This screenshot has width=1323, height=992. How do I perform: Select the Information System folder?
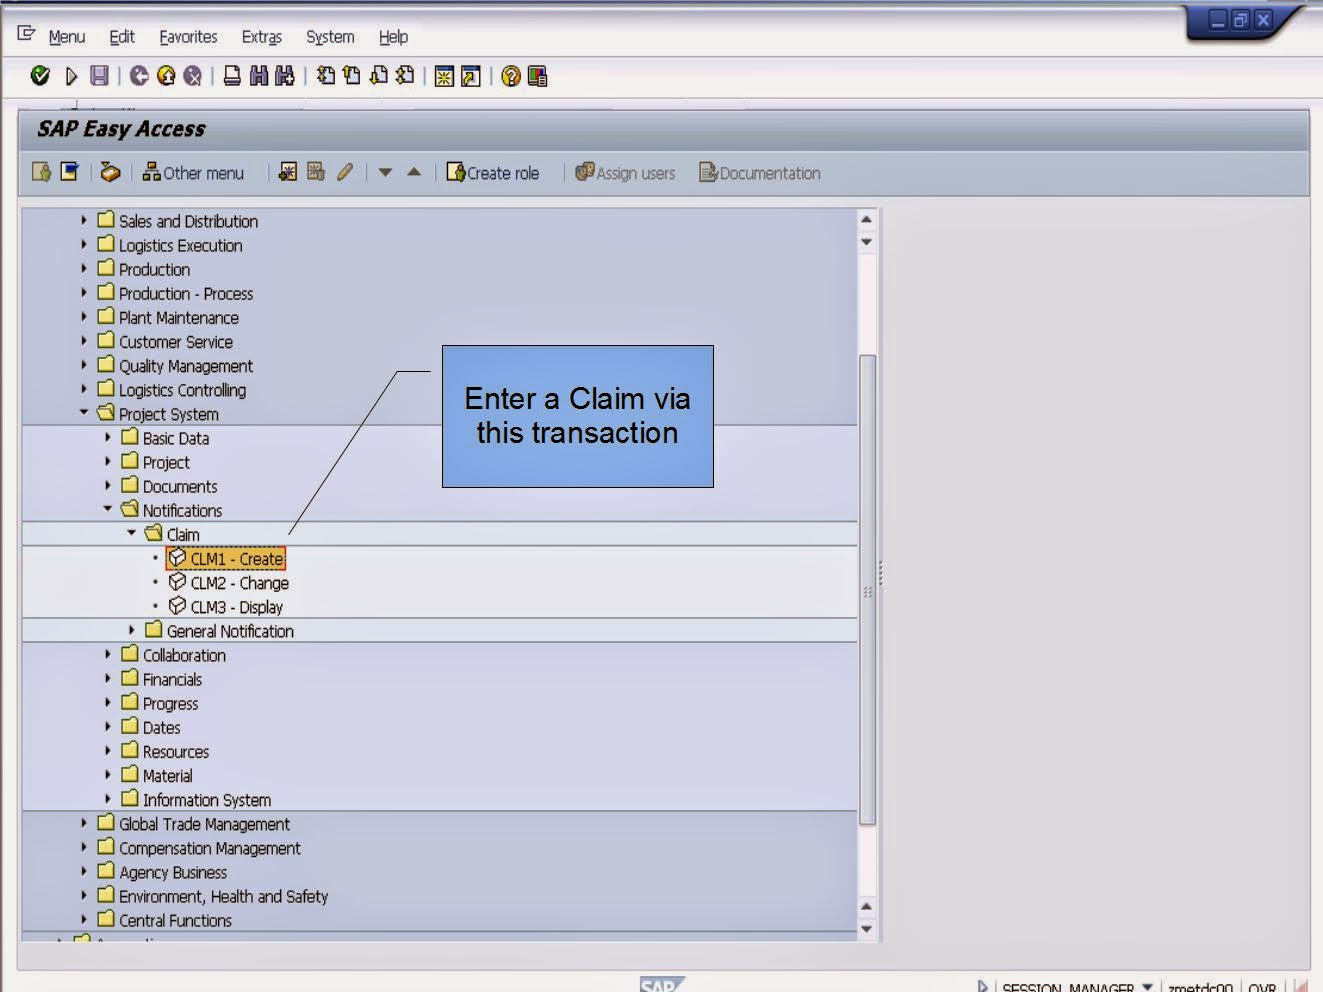point(196,799)
